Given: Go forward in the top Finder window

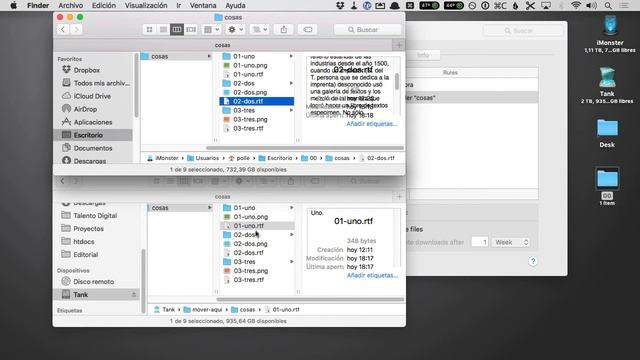Looking at the screenshot, I should pos(76,29).
